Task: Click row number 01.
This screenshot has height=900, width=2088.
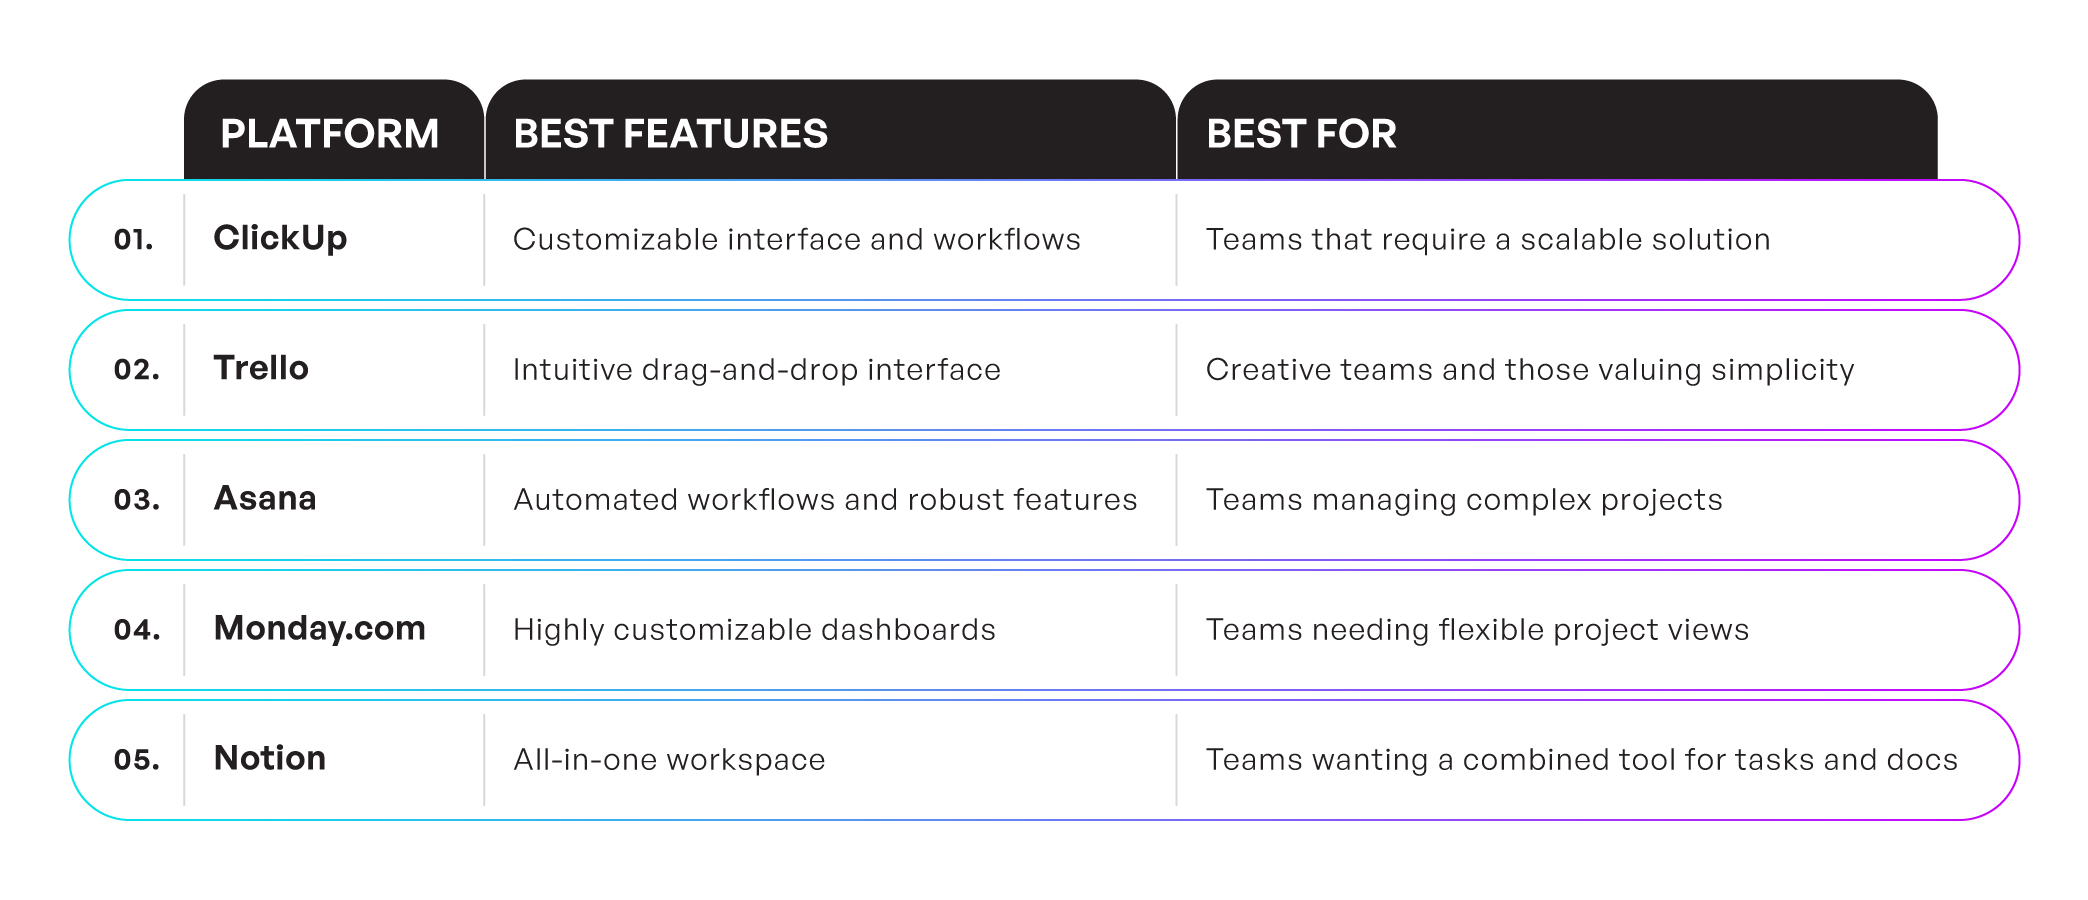Action: 134,240
